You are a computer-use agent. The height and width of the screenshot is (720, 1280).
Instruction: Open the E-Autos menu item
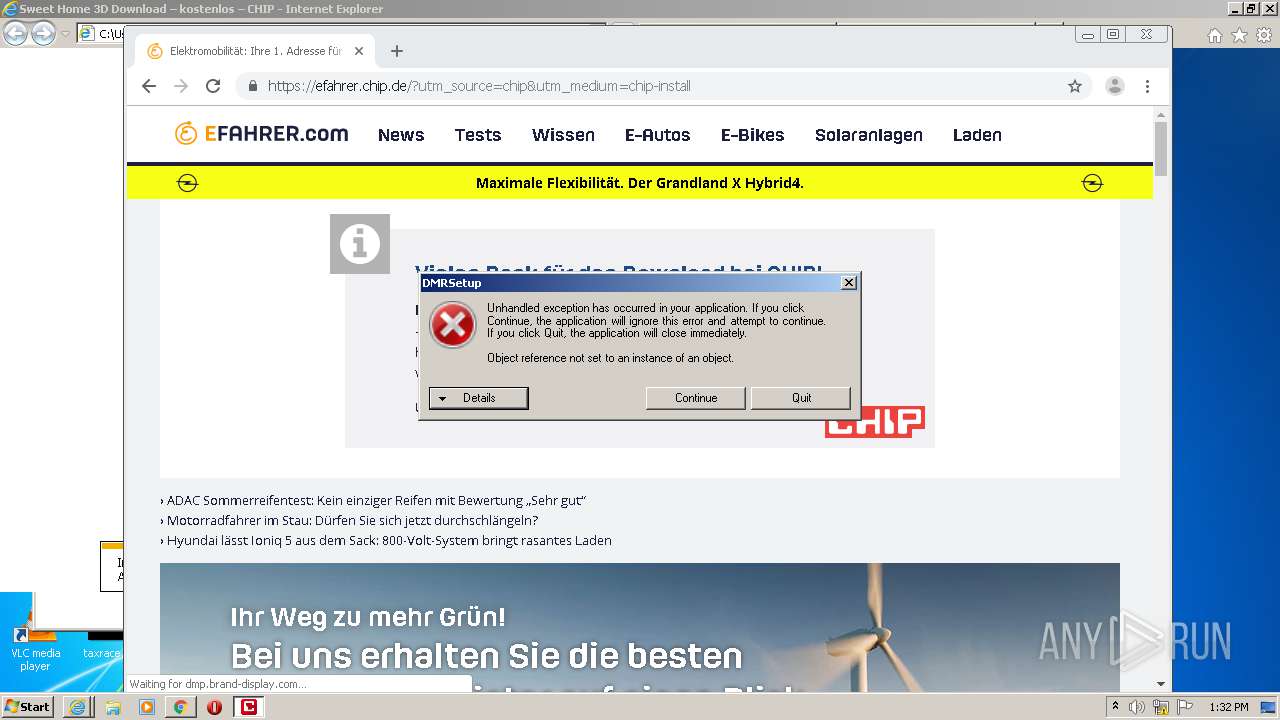[x=658, y=135]
